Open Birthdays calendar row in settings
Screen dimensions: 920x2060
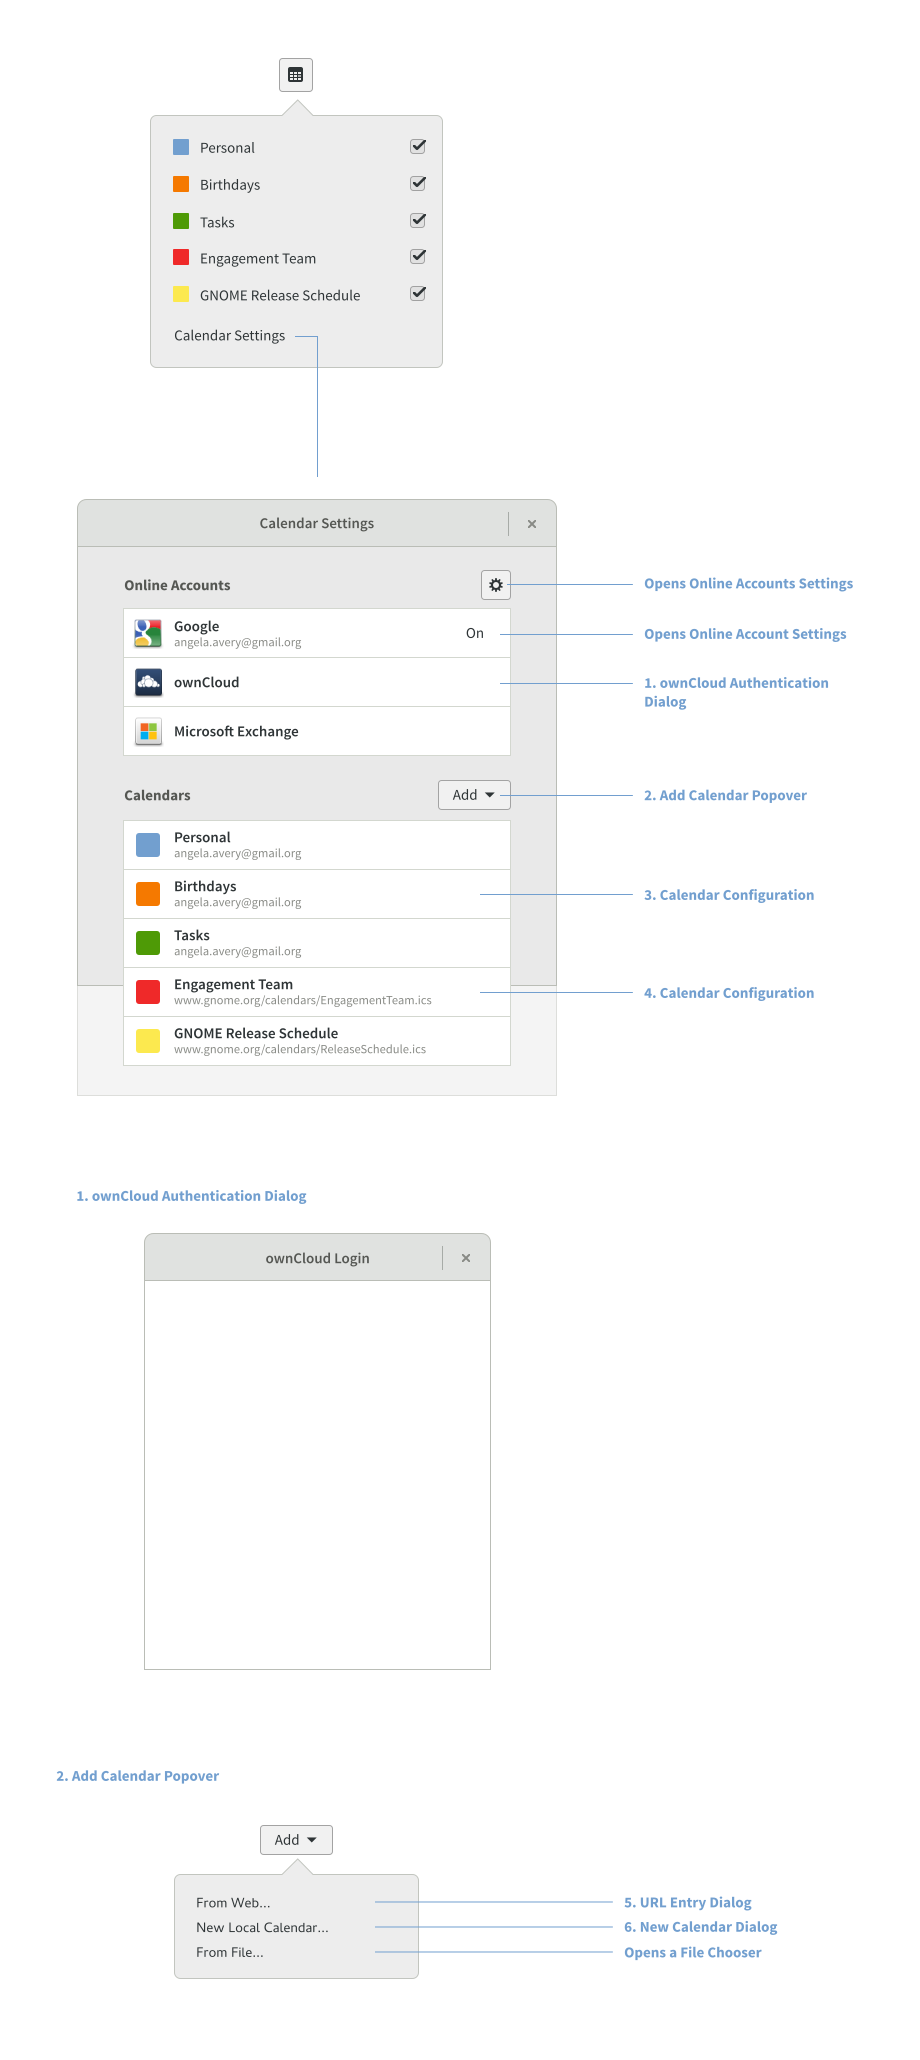coord(317,894)
